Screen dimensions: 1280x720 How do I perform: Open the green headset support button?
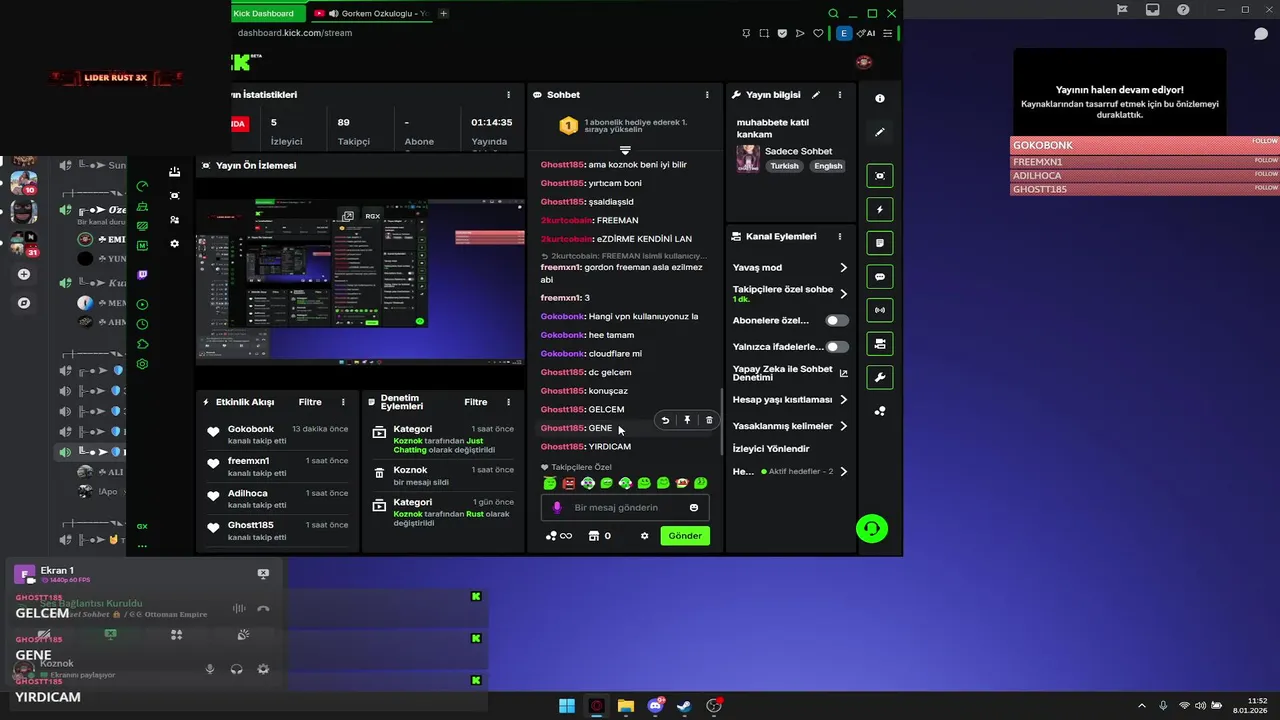click(872, 529)
